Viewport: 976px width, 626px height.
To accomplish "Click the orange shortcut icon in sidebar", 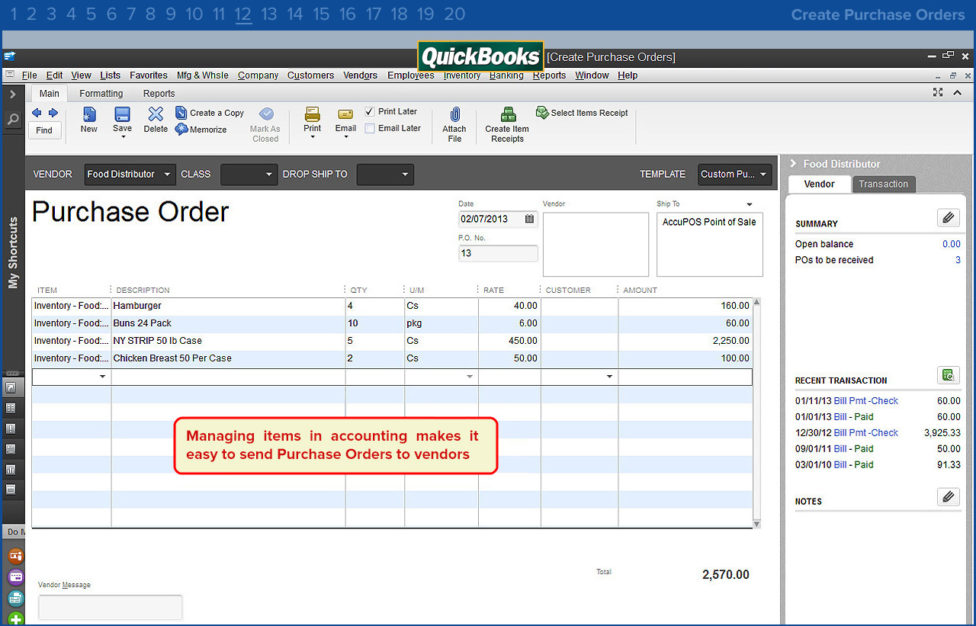I will tap(16, 556).
